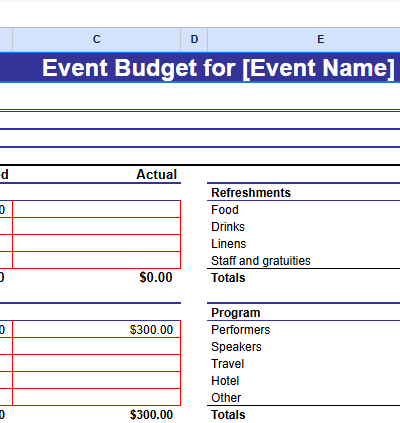The height and width of the screenshot is (423, 400).
Task: Click empty Actual cell beside Hotel row
Action: click(x=97, y=380)
